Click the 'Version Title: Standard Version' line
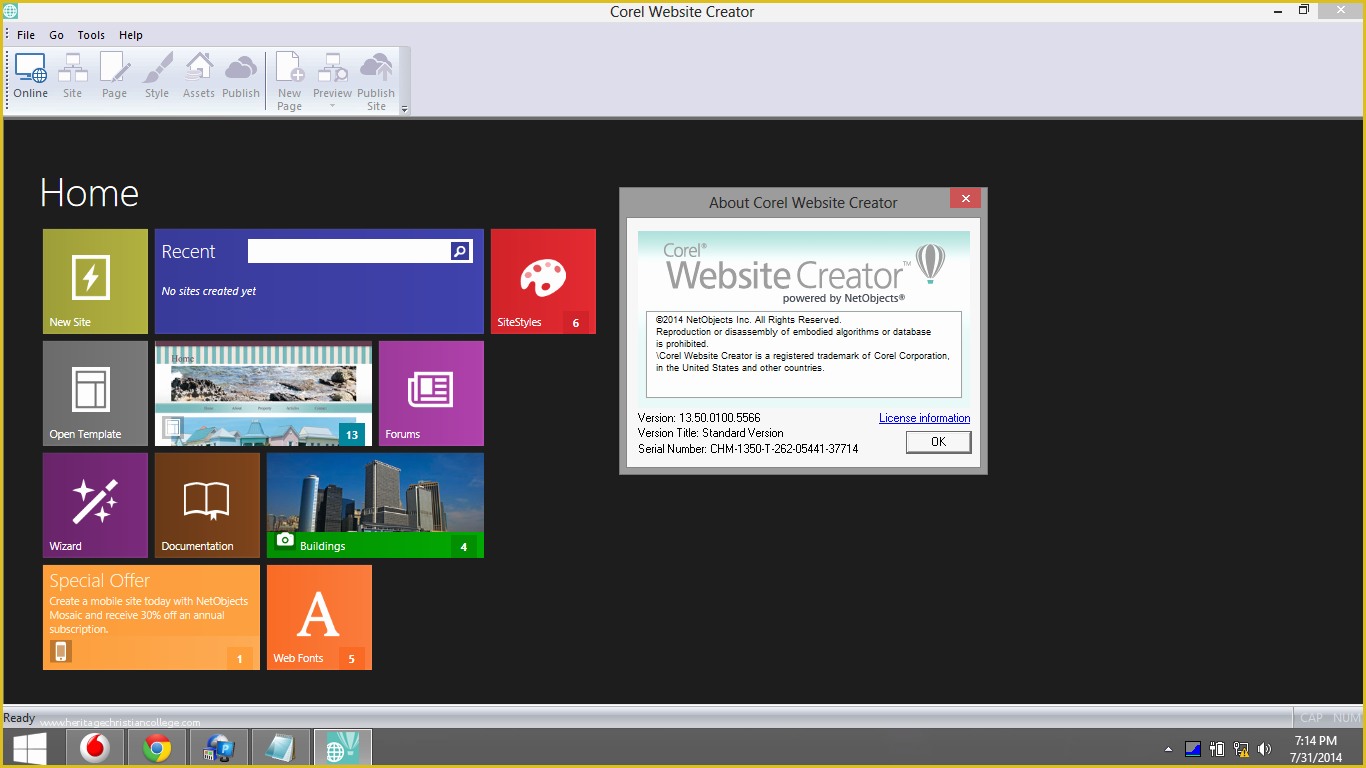This screenshot has width=1366, height=768. coord(711,433)
